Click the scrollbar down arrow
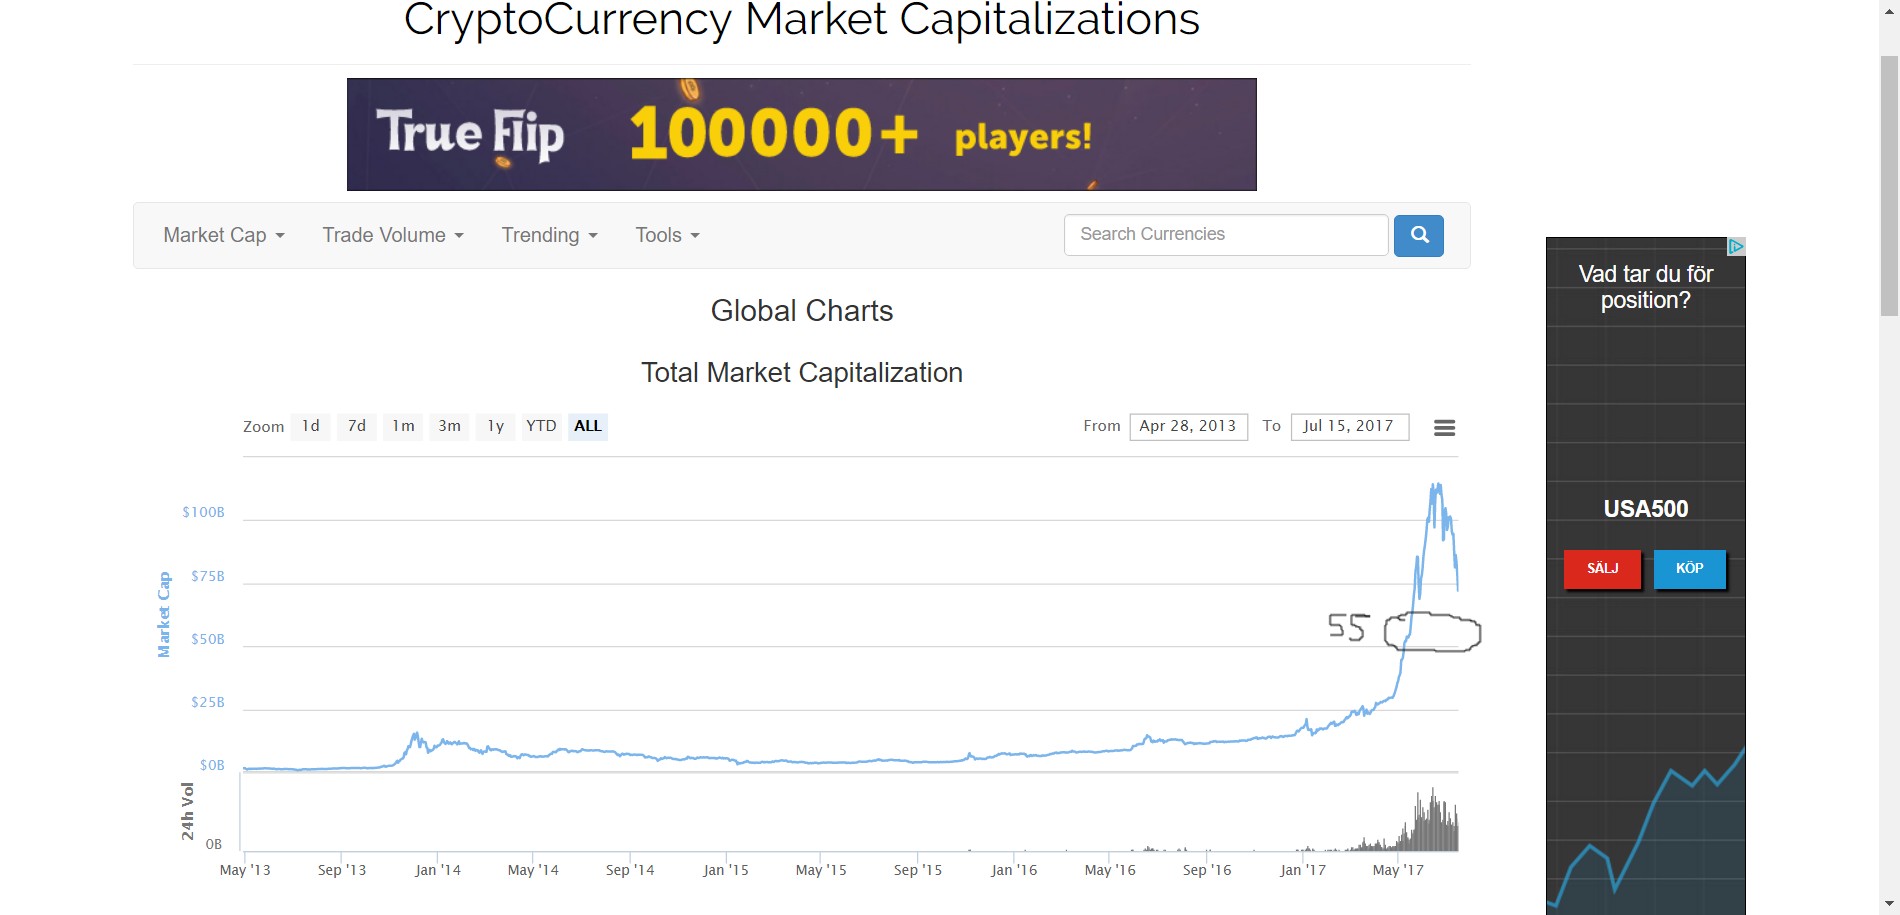The width and height of the screenshot is (1900, 915). click(1889, 903)
